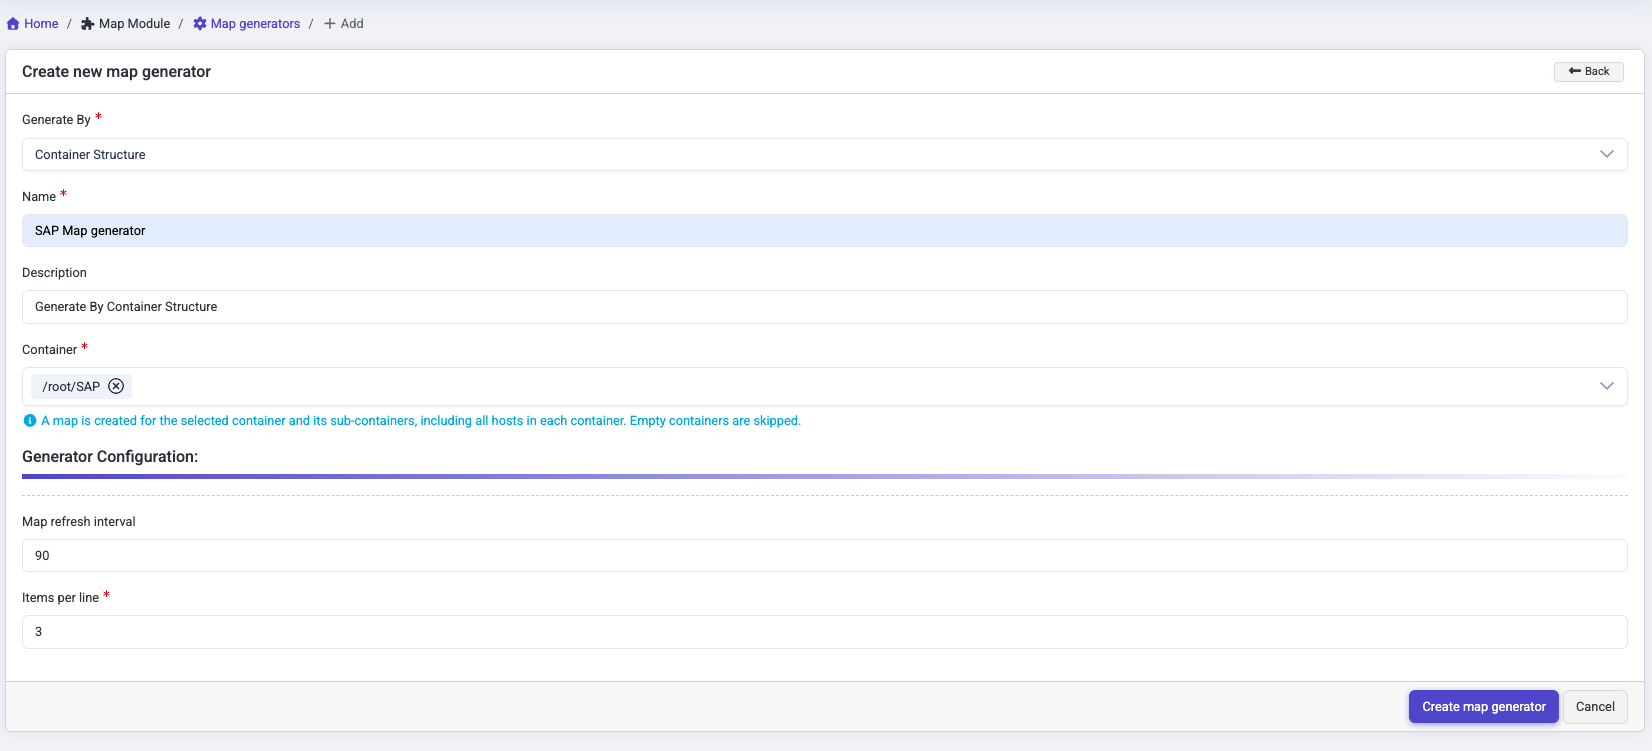The width and height of the screenshot is (1652, 751).
Task: Click Map Module breadcrumb text
Action: [134, 24]
